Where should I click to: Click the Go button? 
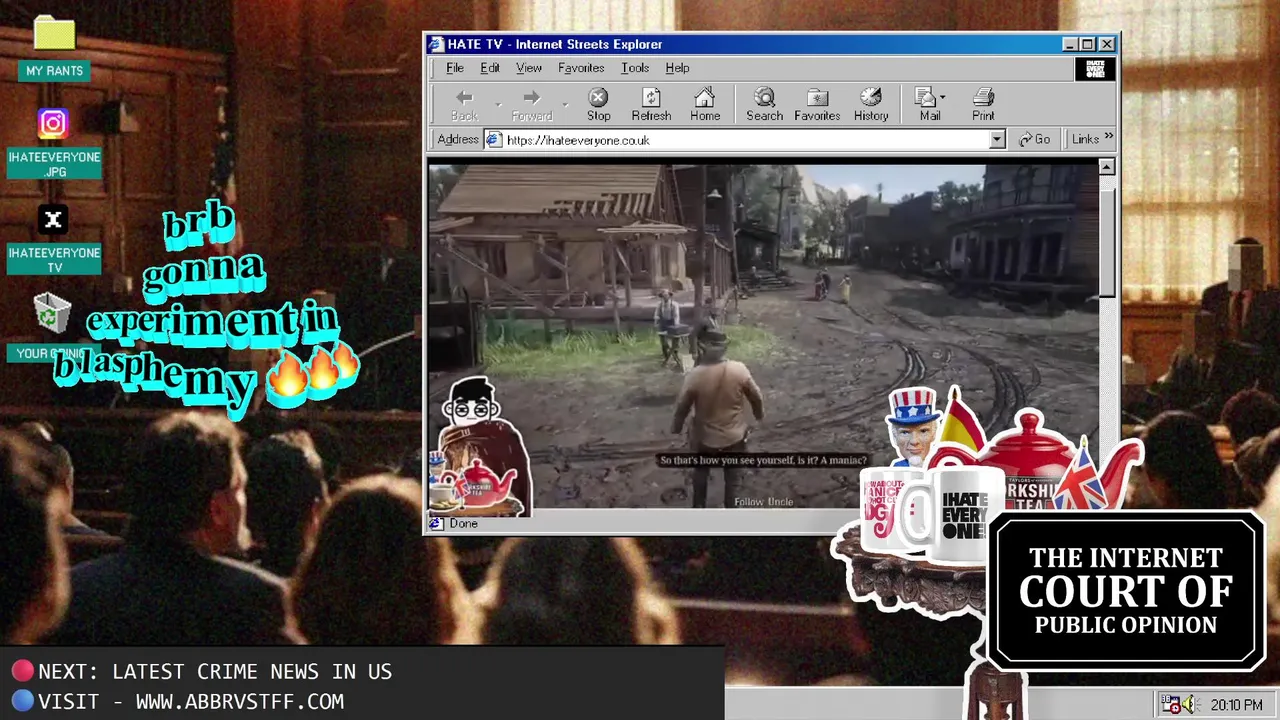point(1035,139)
